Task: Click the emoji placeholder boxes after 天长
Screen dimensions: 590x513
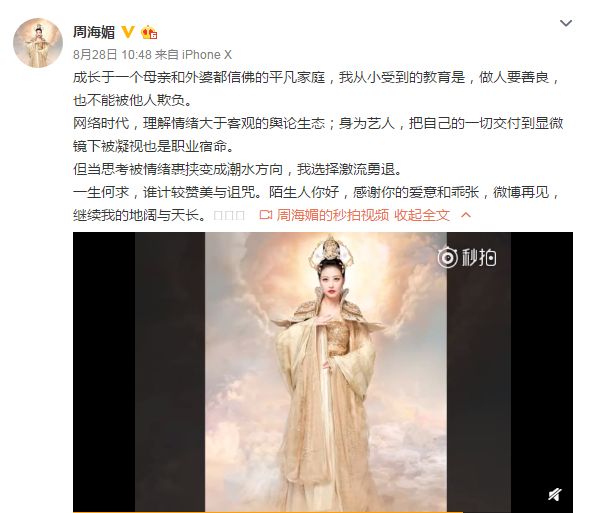Action: 229,216
